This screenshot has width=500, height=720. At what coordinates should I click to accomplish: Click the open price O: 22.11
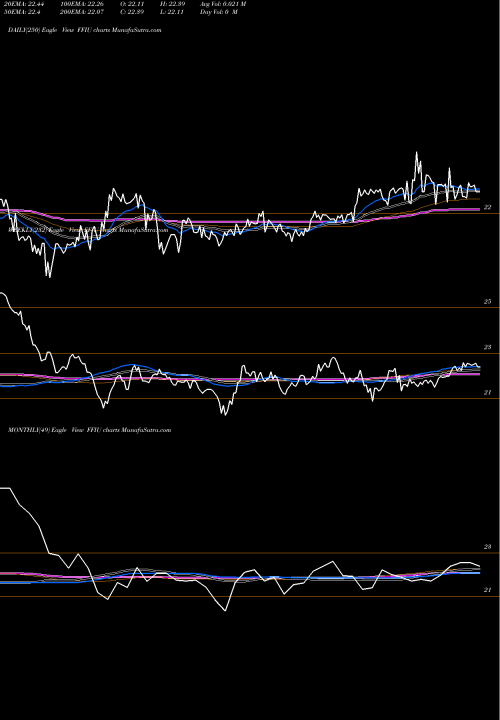(132, 4)
